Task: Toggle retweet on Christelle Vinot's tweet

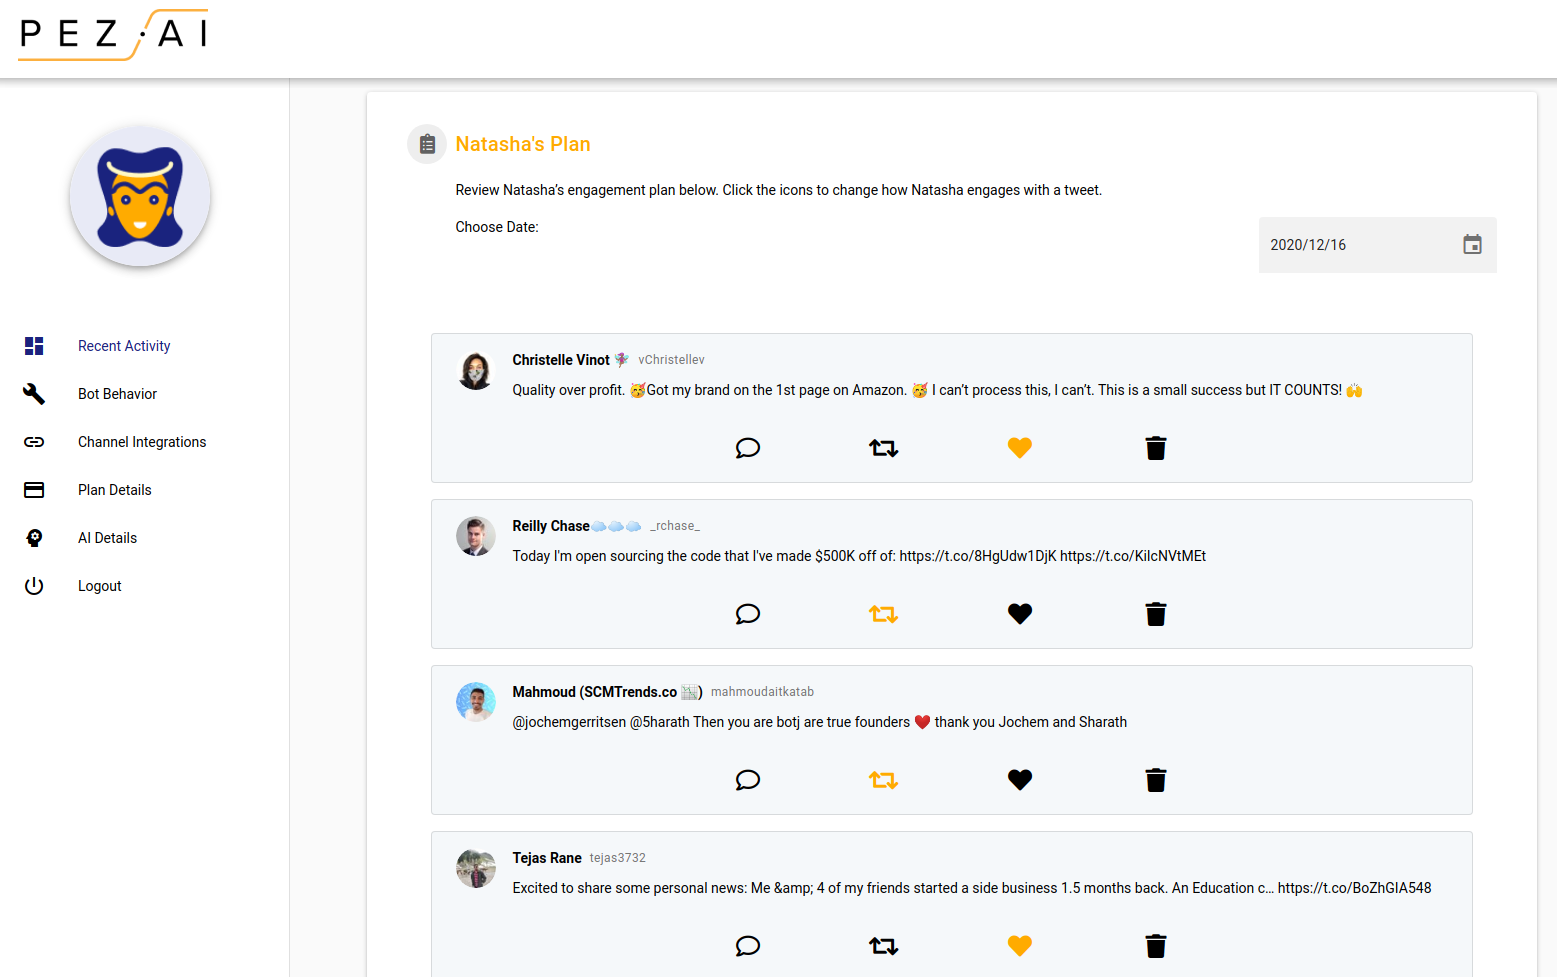Action: (883, 448)
